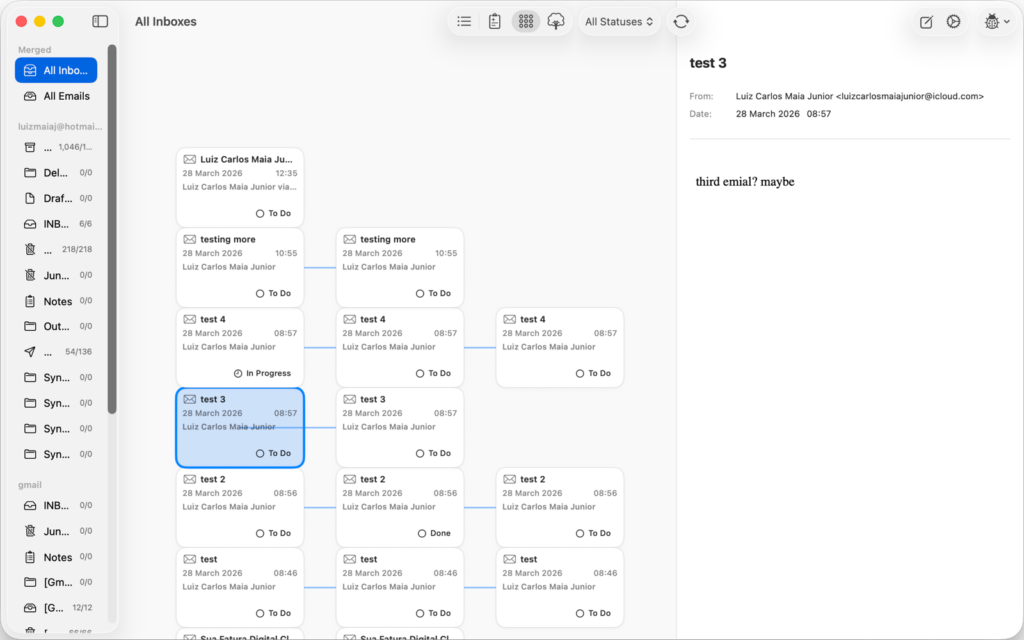The image size is (1024, 640).
Task: Click the 'All Inboxes' window title
Action: [165, 22]
